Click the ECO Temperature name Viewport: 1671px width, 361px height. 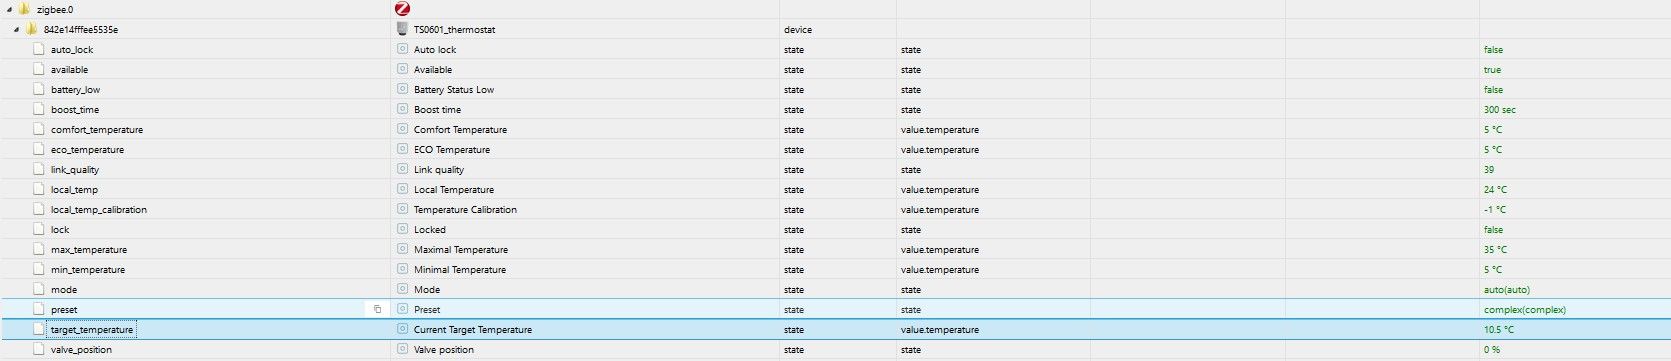click(x=452, y=150)
